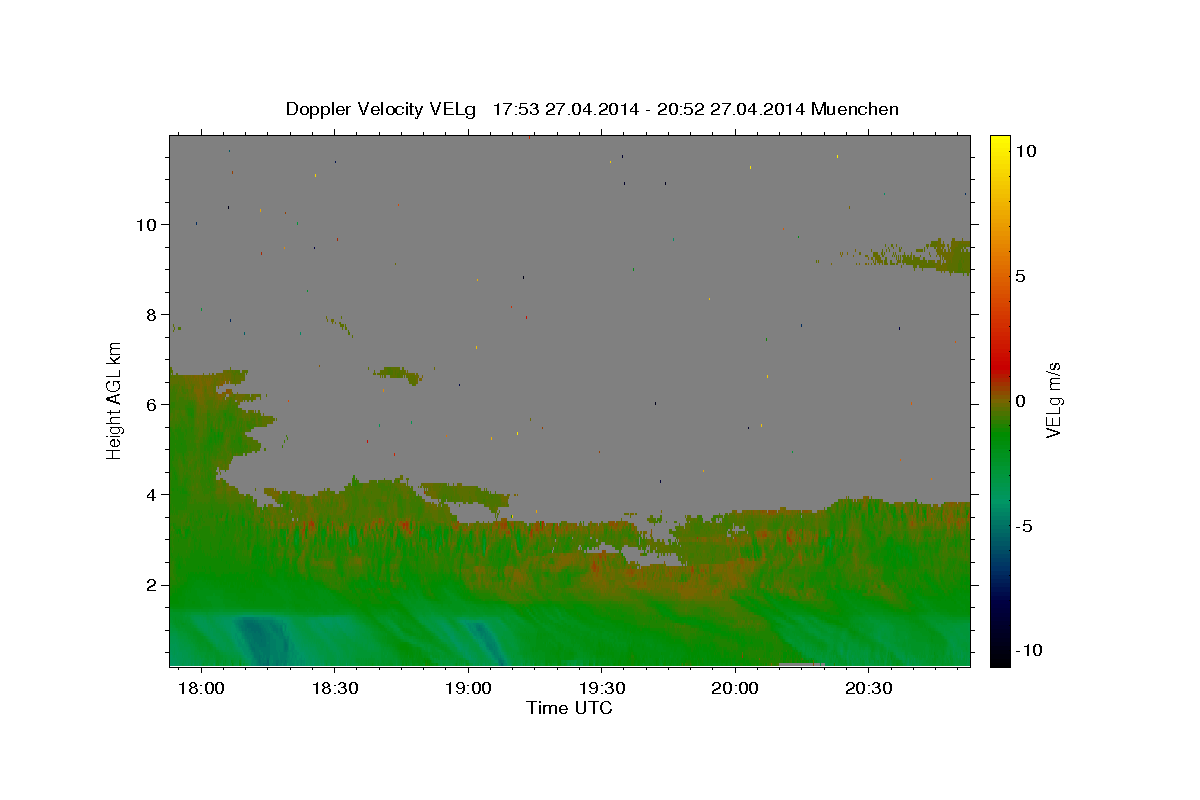Click the colorbar value label -10
This screenshot has height=800, width=1200.
coord(1029,650)
